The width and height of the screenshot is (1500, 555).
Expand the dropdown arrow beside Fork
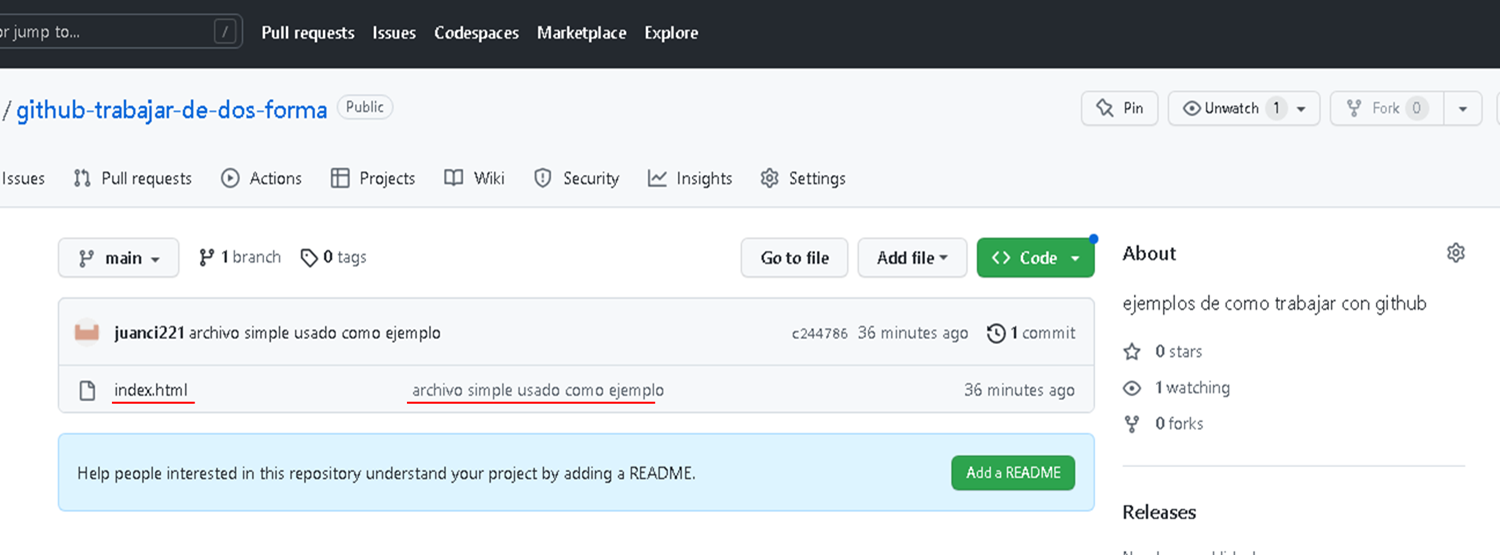coord(1463,108)
